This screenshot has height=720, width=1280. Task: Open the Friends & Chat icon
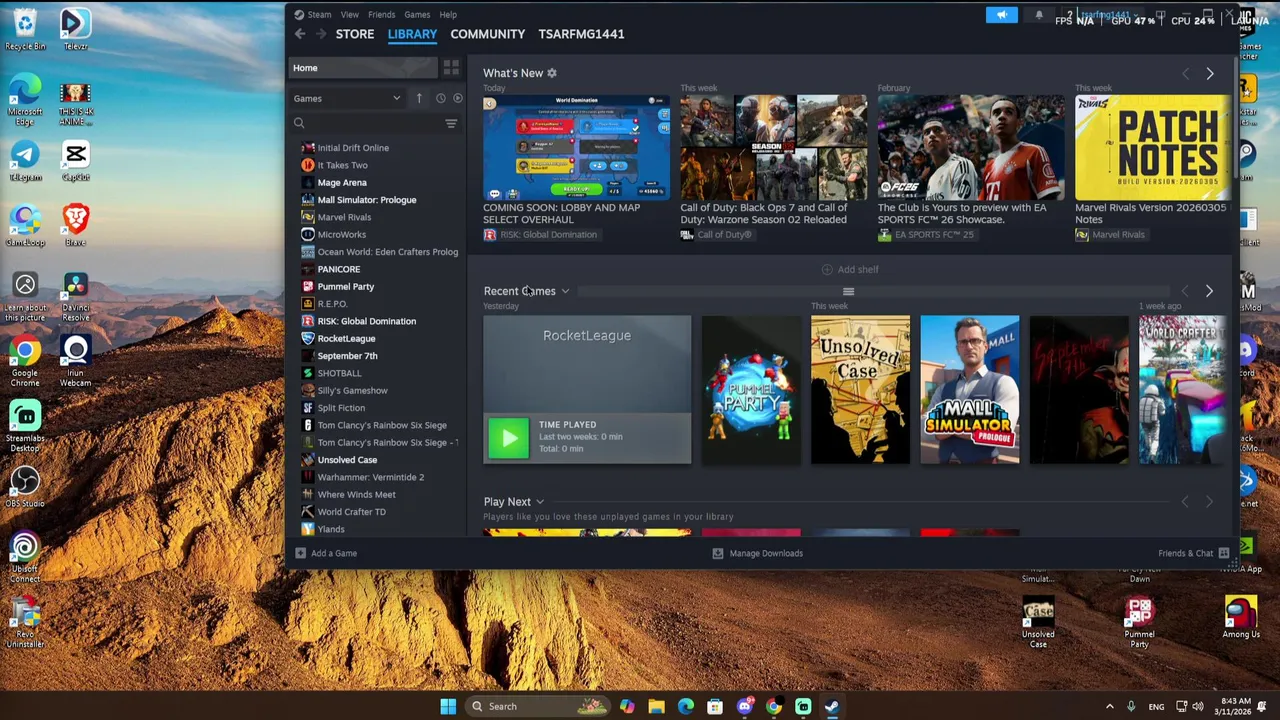[1224, 553]
